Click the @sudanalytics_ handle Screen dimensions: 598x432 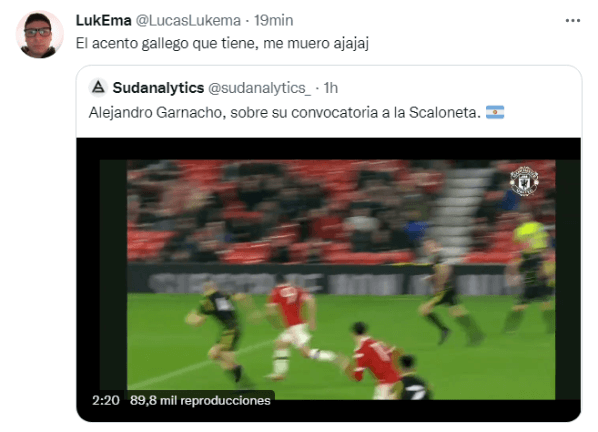(x=260, y=88)
